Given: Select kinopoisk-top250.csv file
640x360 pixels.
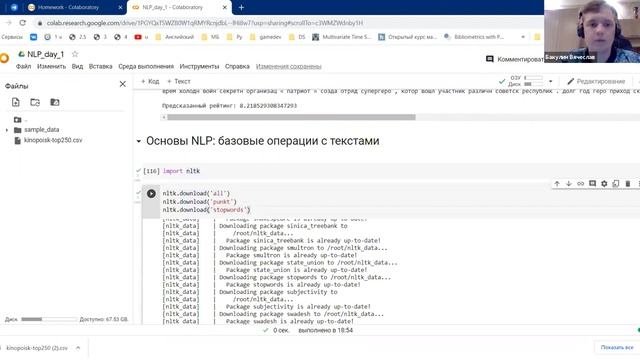Looking at the screenshot, I should pos(48,140).
